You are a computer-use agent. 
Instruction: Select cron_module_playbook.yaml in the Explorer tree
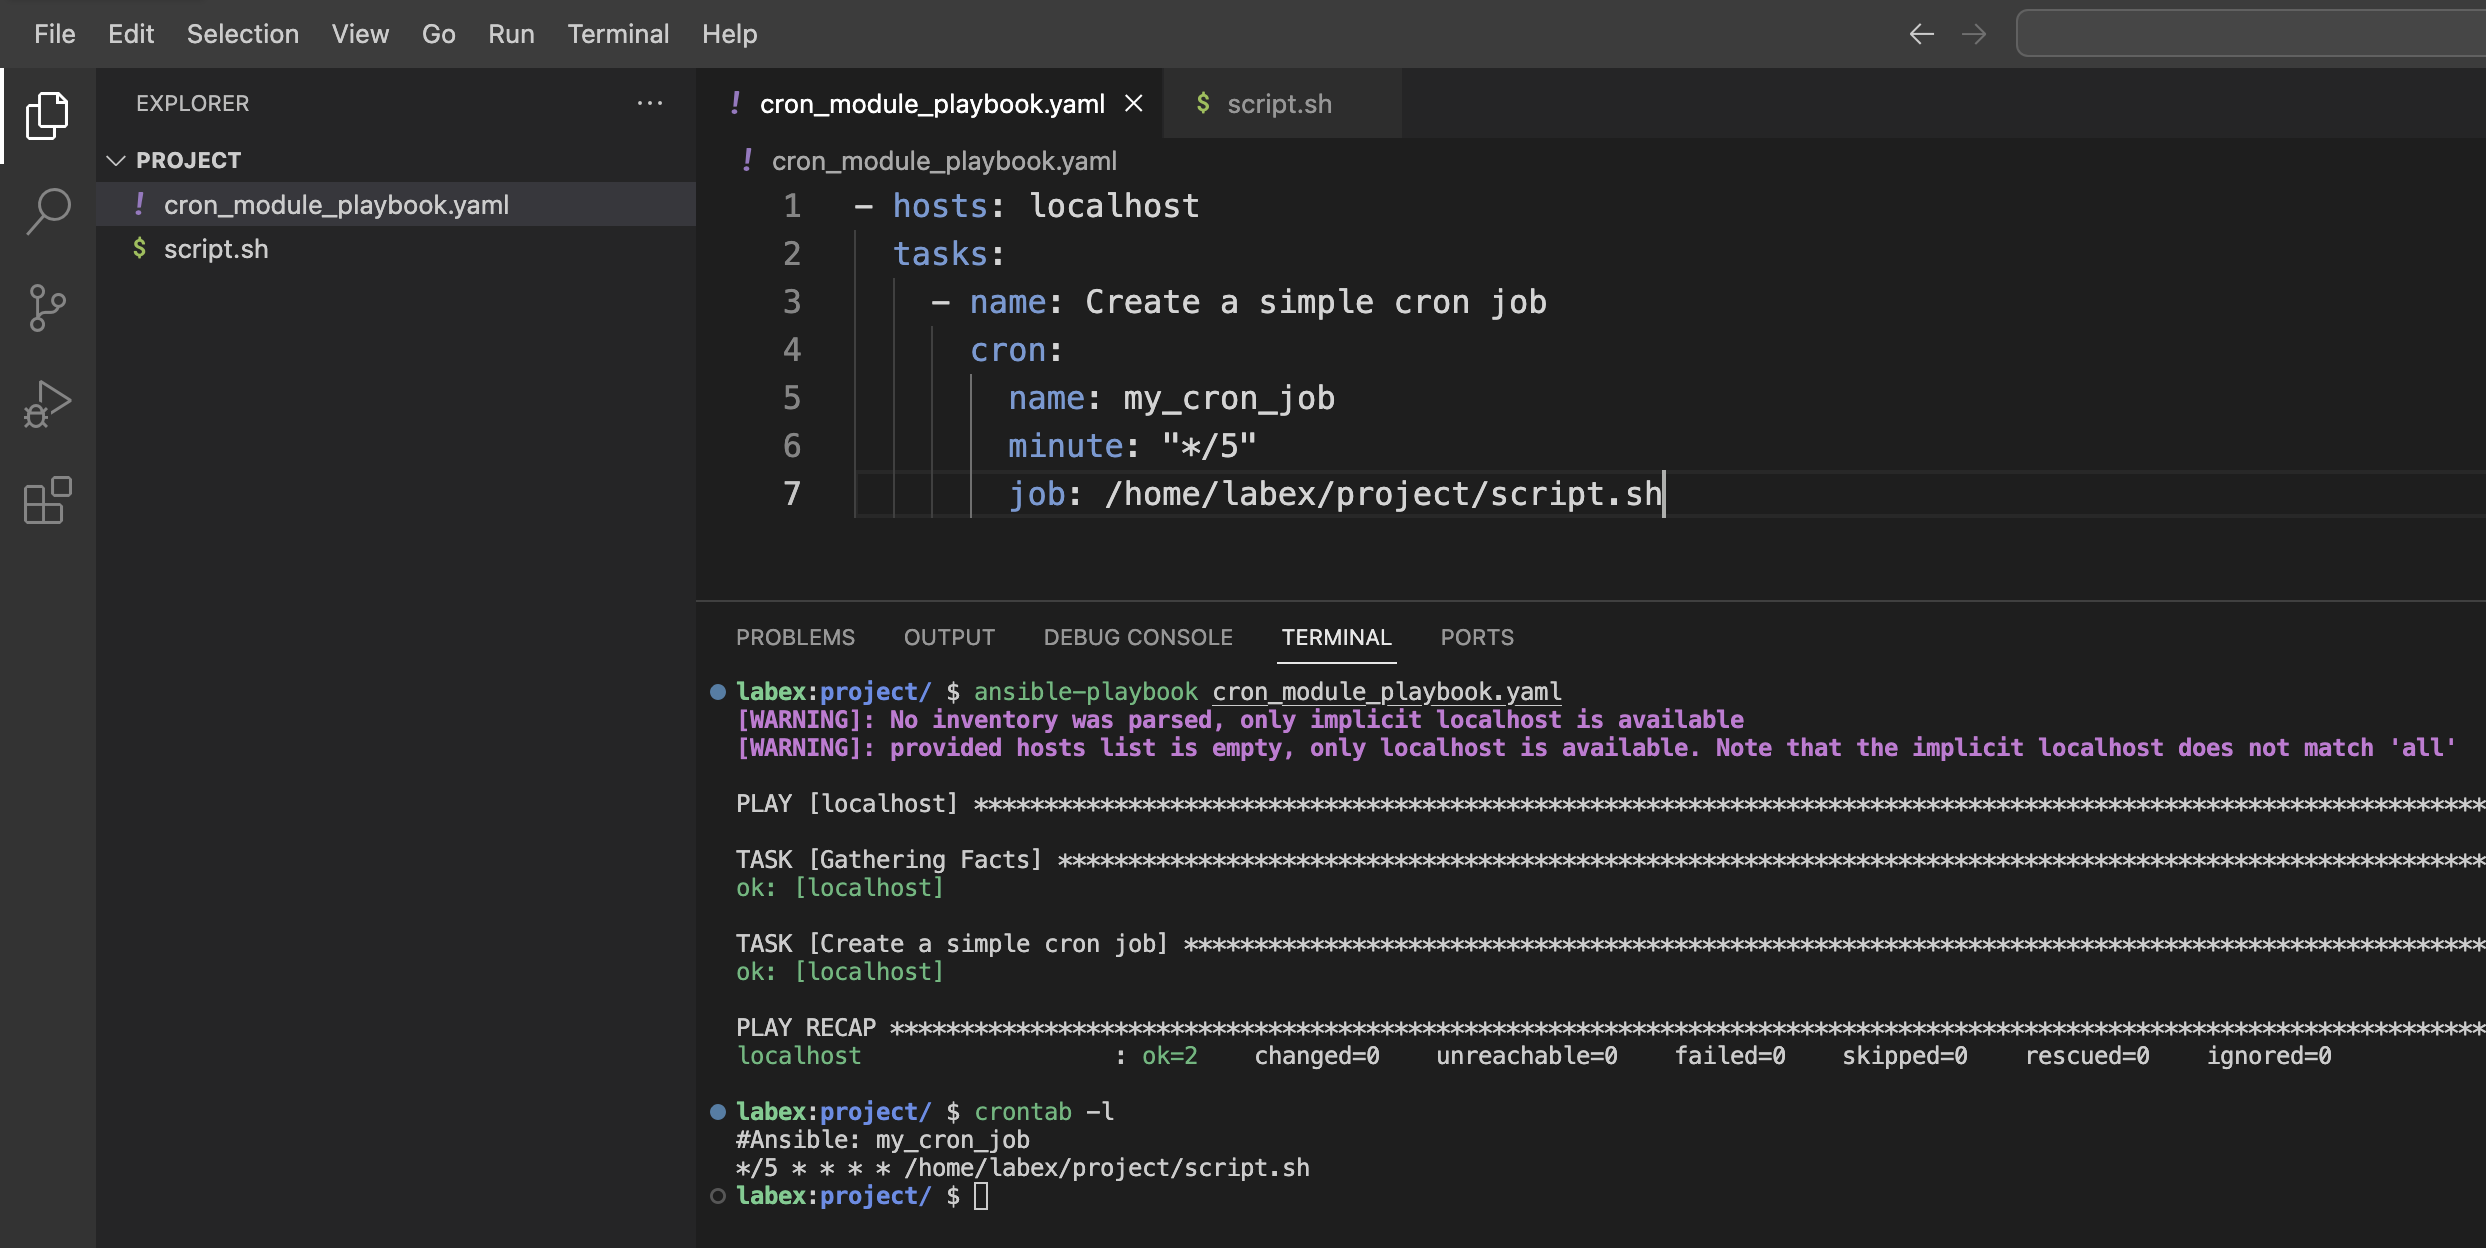tap(336, 205)
